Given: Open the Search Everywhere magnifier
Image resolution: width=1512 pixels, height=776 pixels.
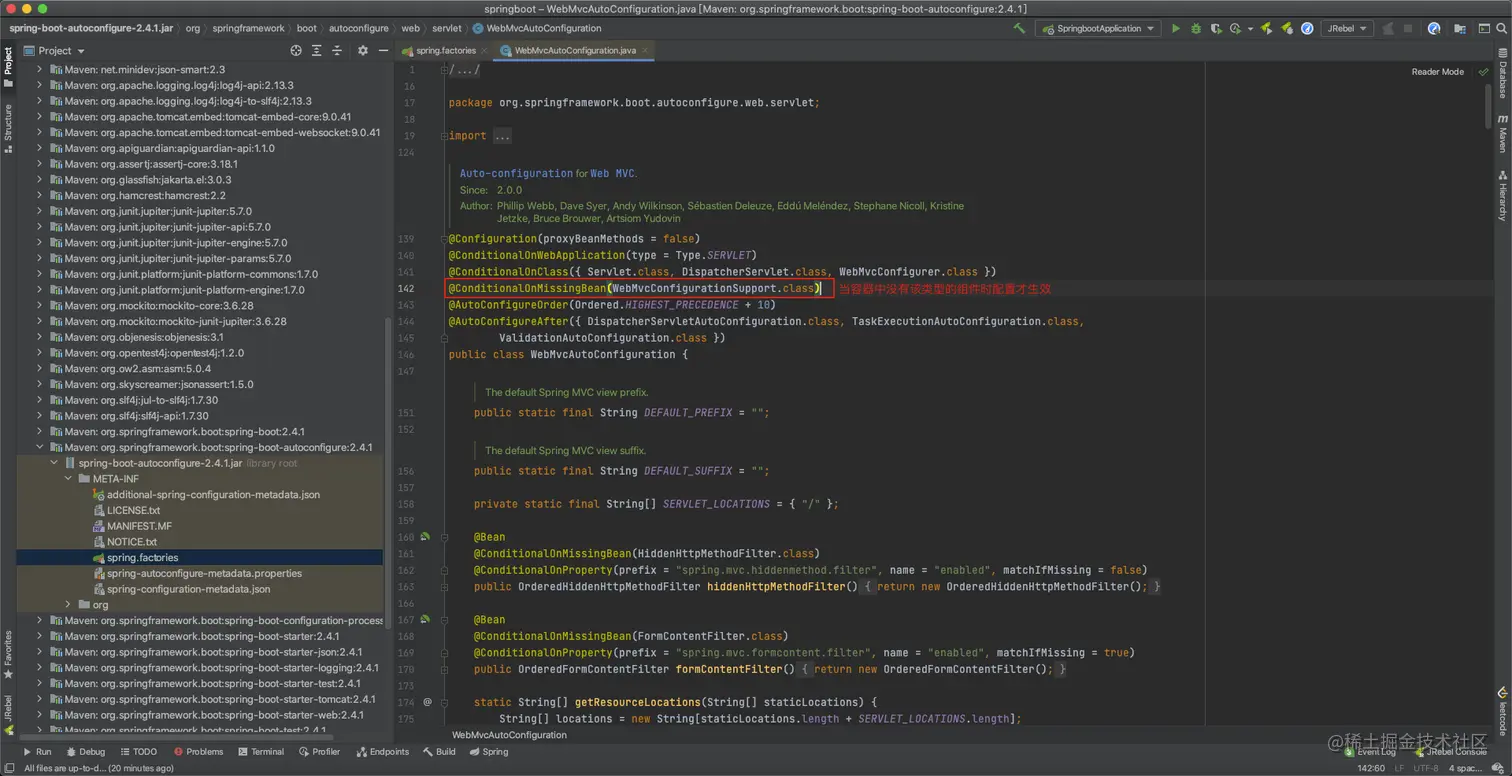Looking at the screenshot, I should click(x=1501, y=28).
